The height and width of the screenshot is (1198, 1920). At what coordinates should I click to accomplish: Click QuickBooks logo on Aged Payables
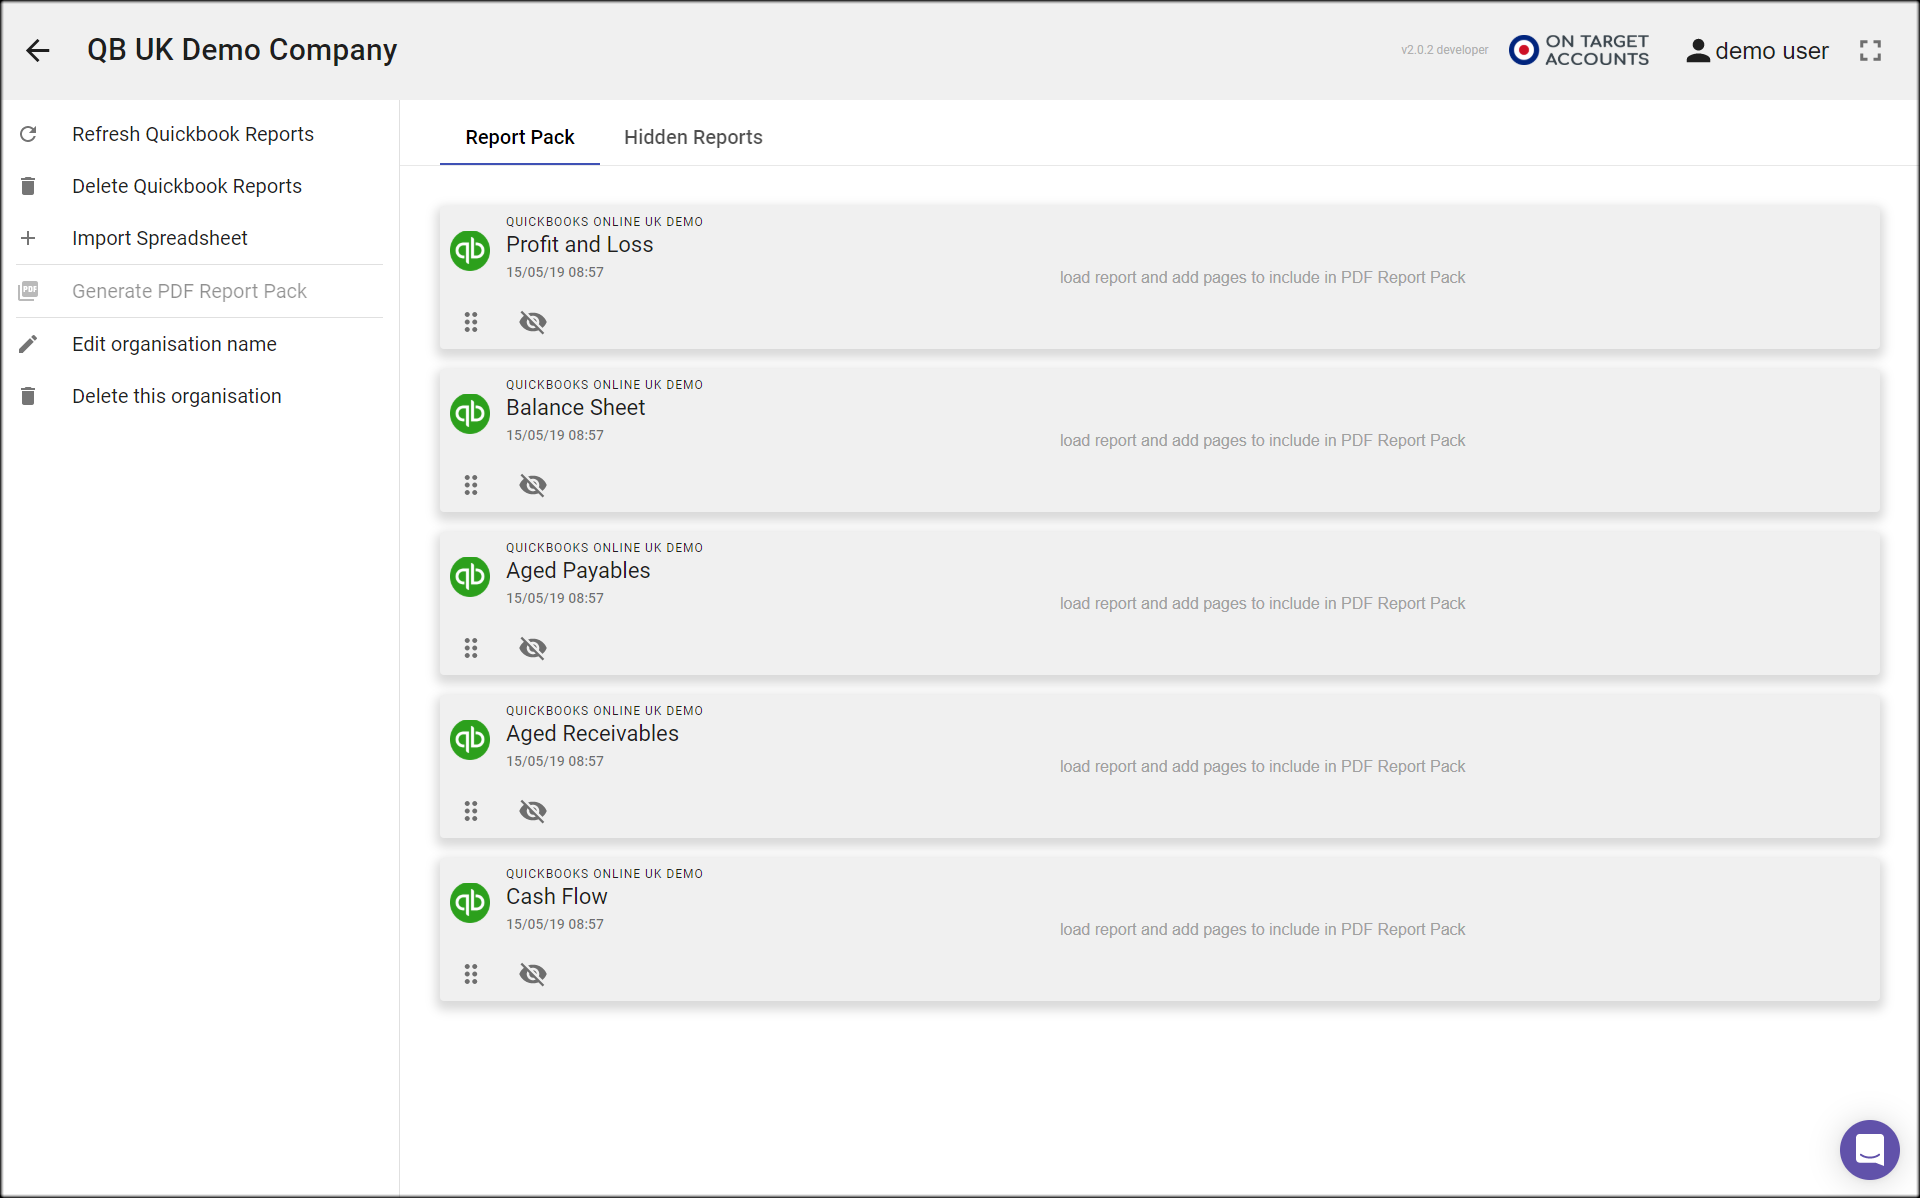tap(470, 576)
